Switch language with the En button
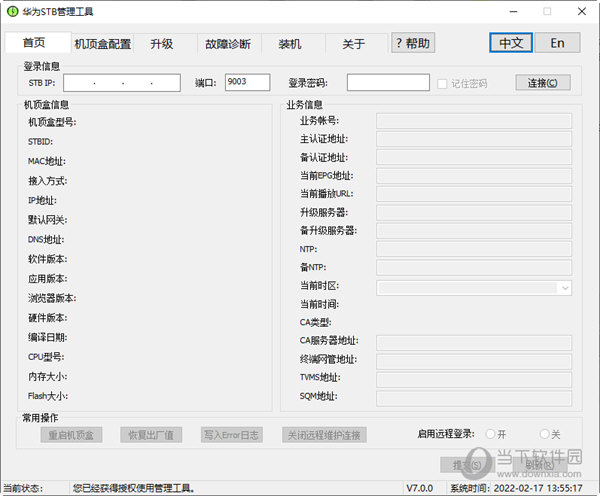 point(557,43)
